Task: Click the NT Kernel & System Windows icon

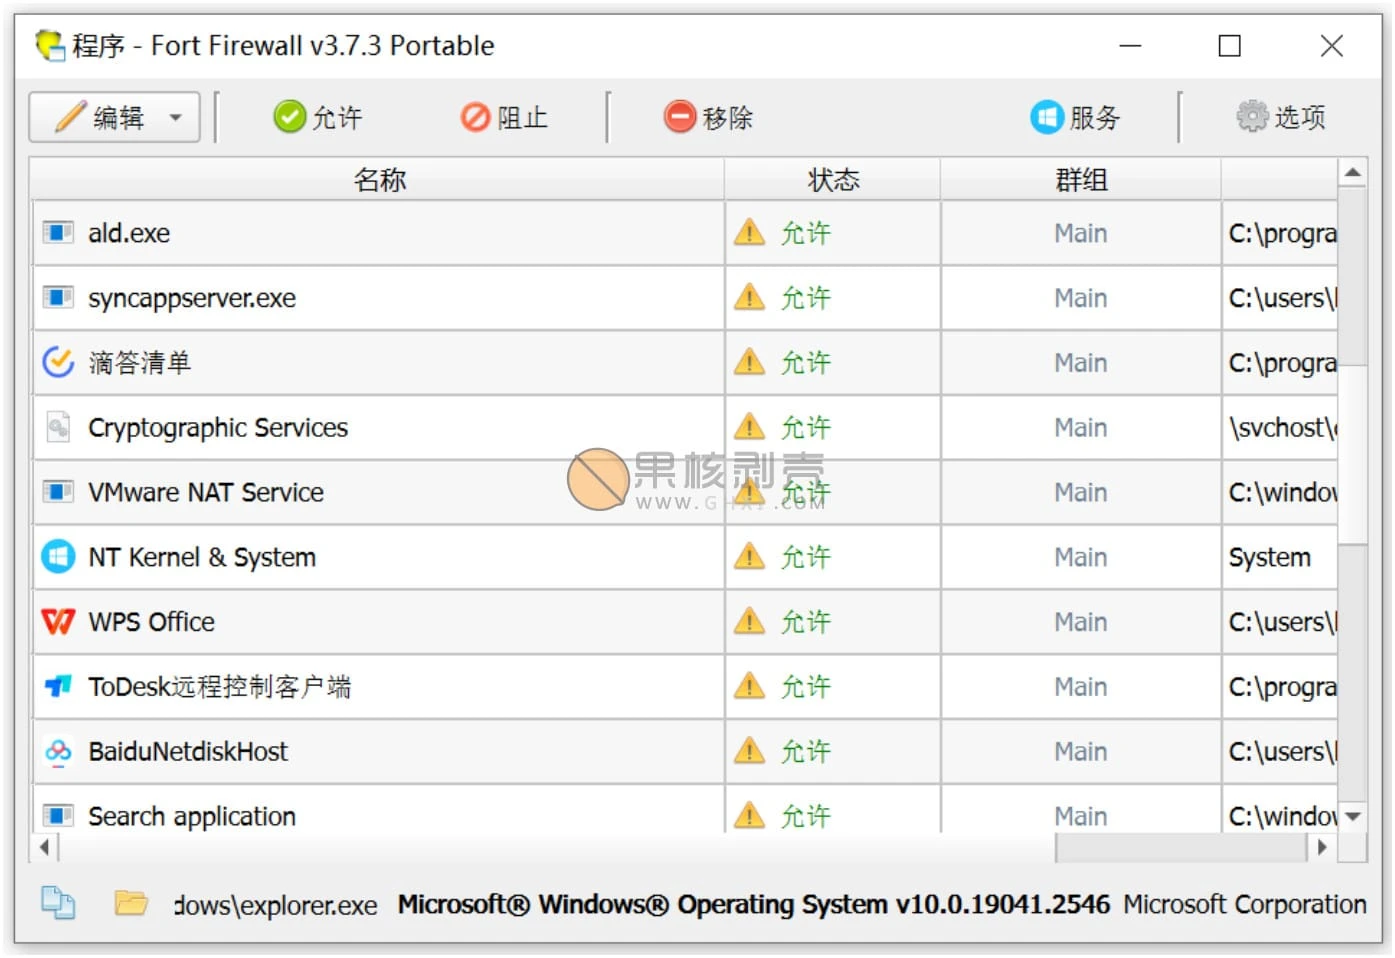Action: click(x=58, y=557)
